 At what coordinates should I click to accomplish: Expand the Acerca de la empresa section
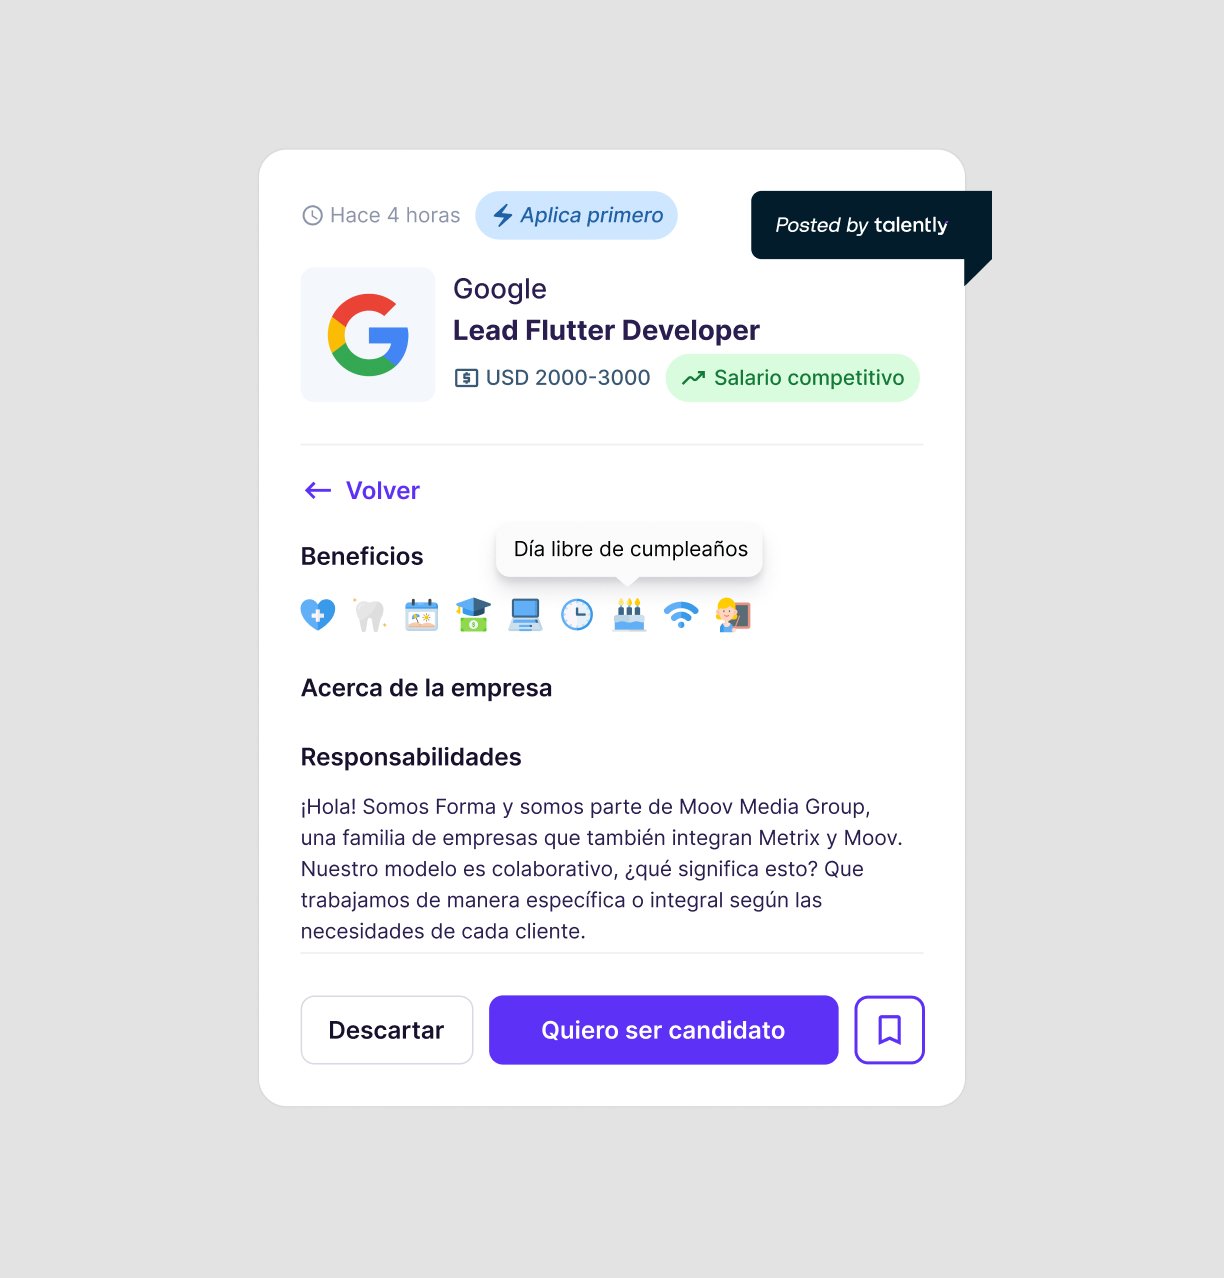click(427, 688)
